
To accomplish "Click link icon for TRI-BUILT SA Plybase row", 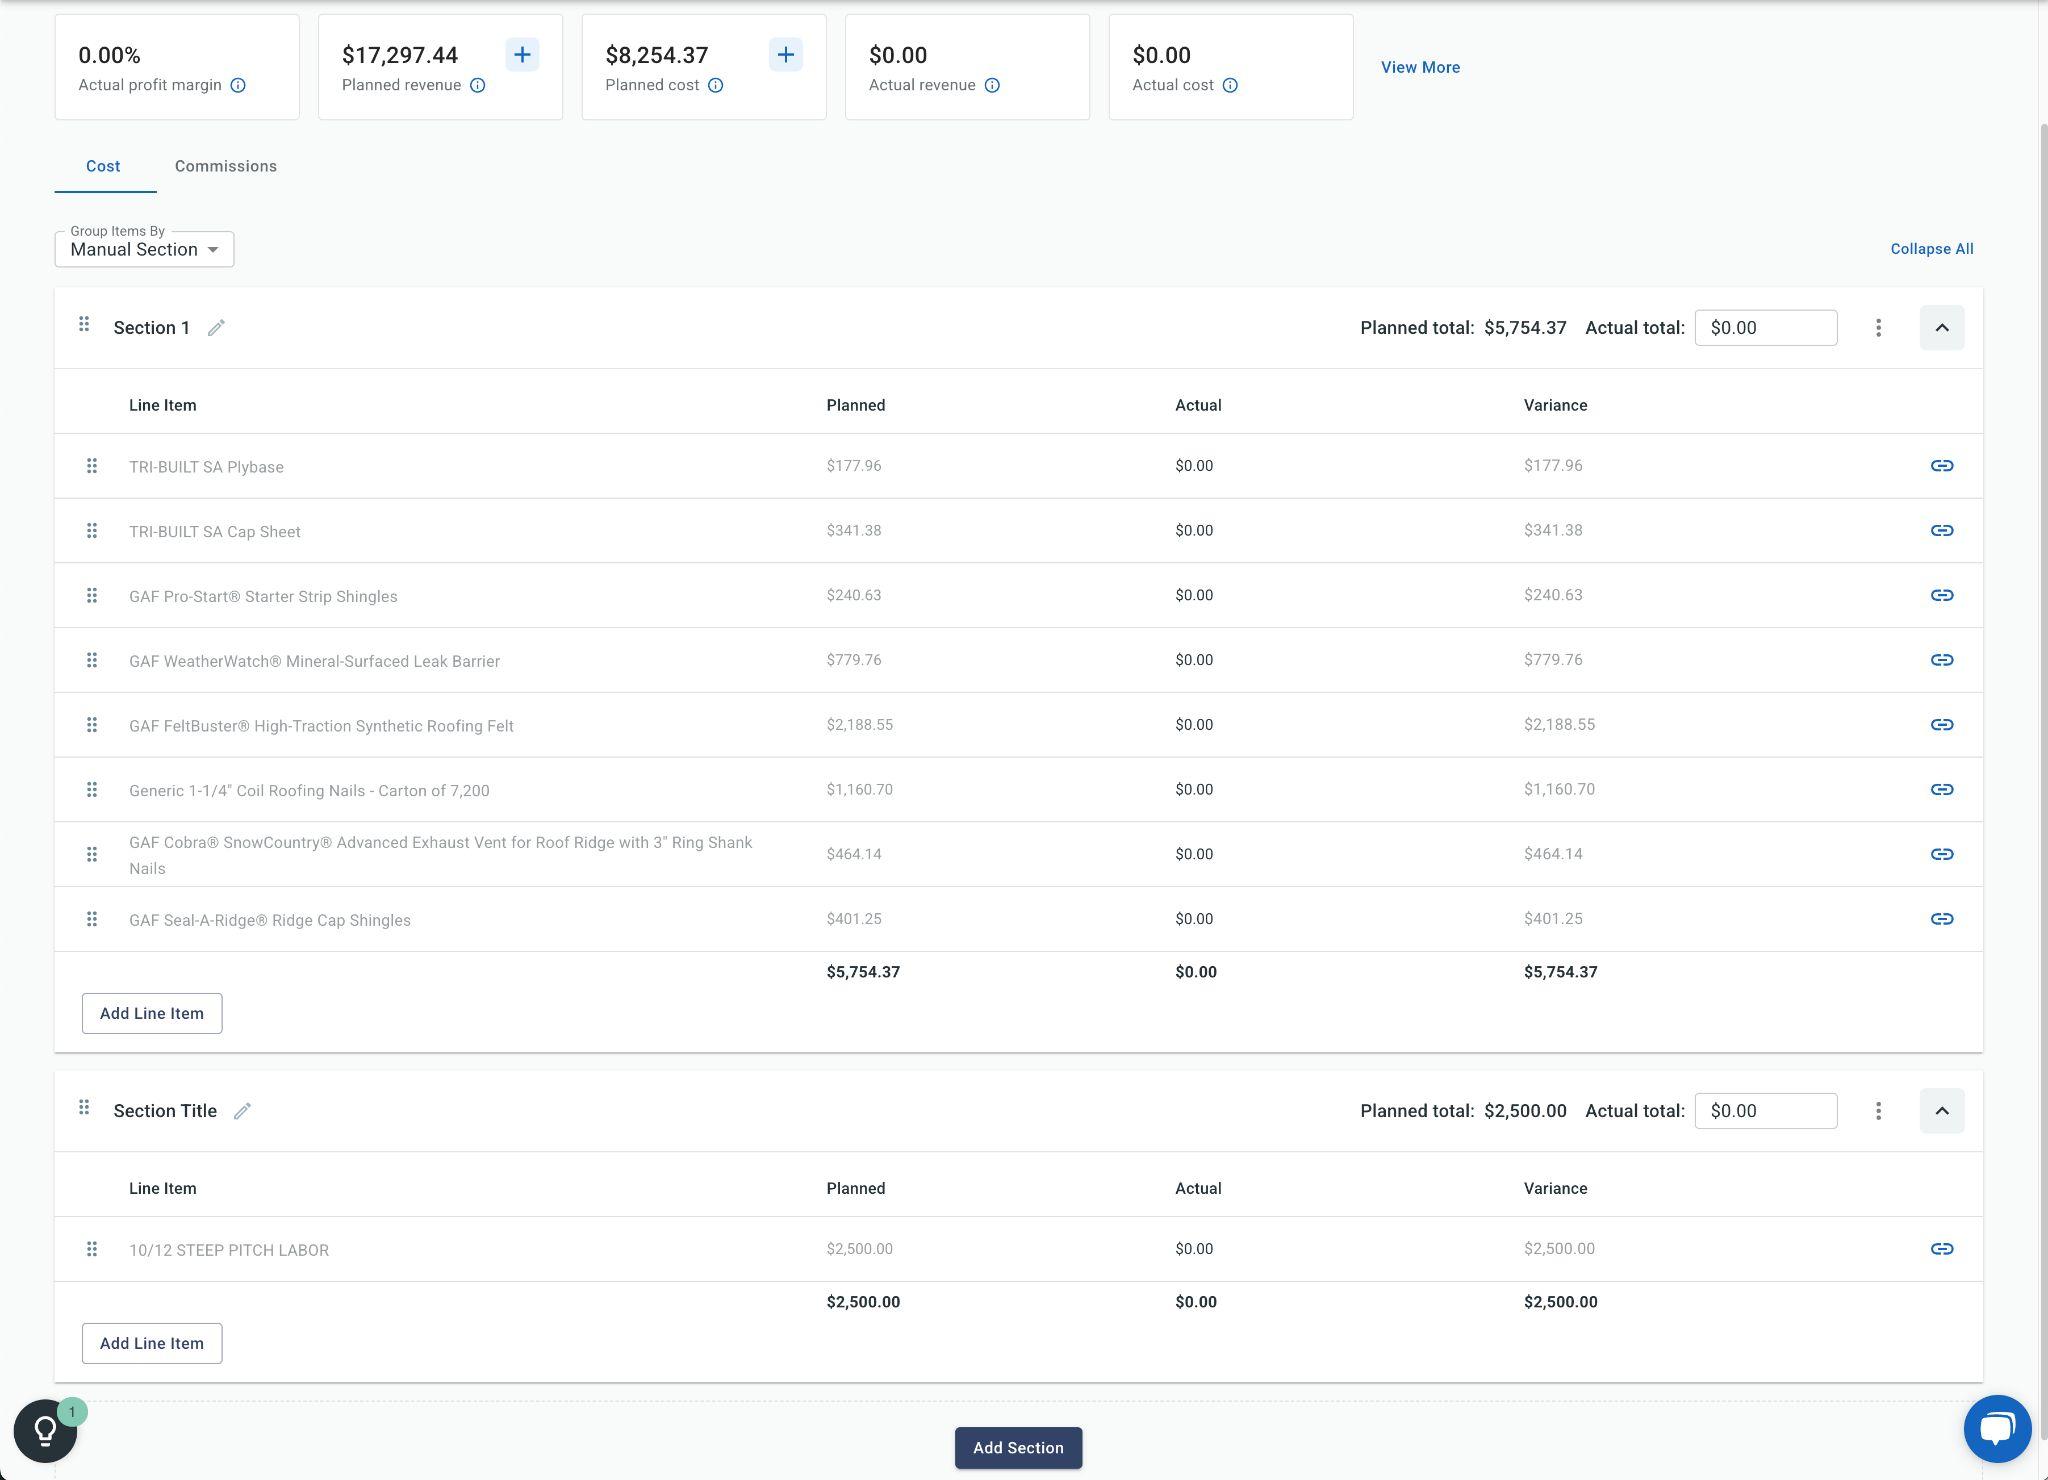I will (1941, 466).
